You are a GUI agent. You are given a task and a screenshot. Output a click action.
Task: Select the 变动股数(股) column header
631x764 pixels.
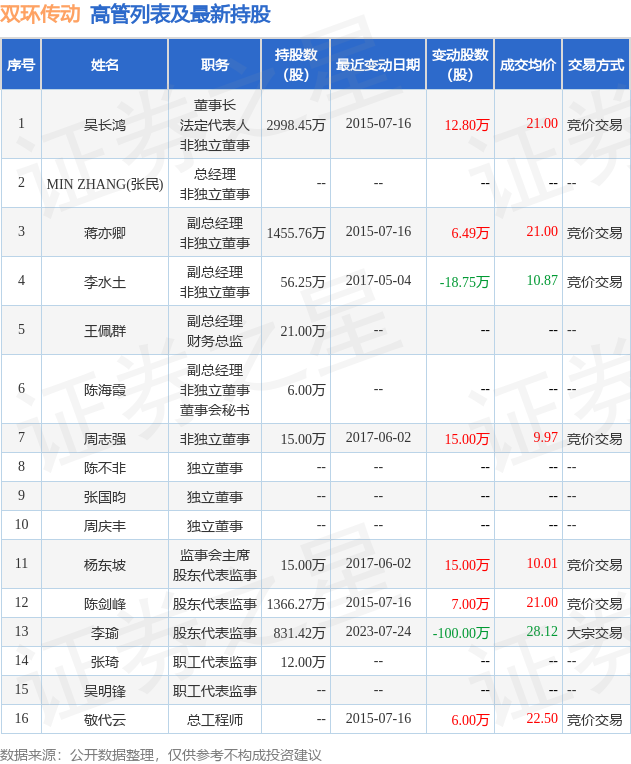tap(460, 65)
